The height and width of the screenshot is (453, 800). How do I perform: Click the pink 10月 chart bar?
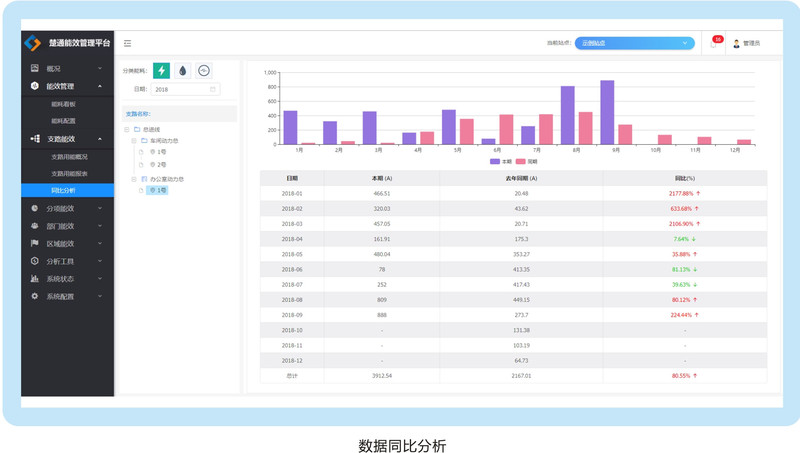tap(665, 140)
